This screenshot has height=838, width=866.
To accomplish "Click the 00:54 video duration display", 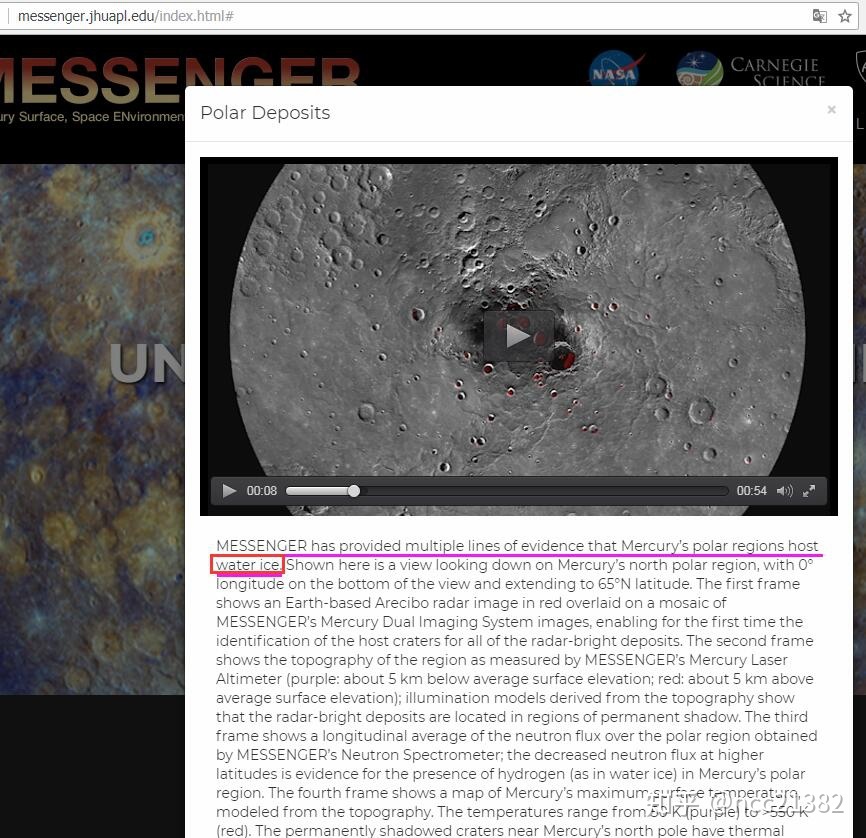I will pos(751,491).
